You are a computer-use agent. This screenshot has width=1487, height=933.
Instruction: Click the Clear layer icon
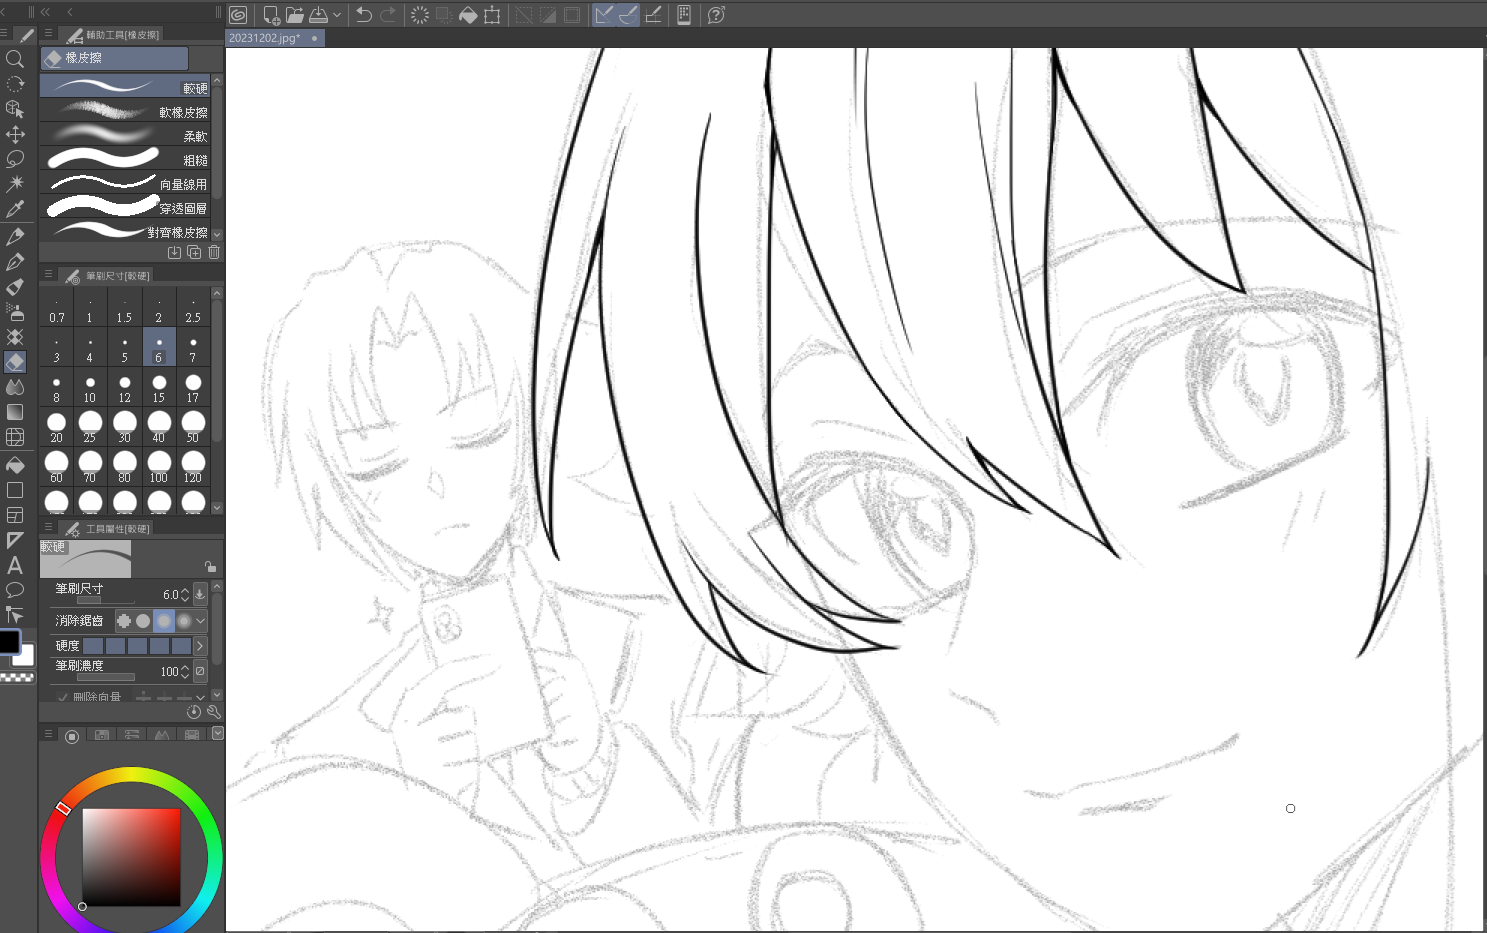420,15
